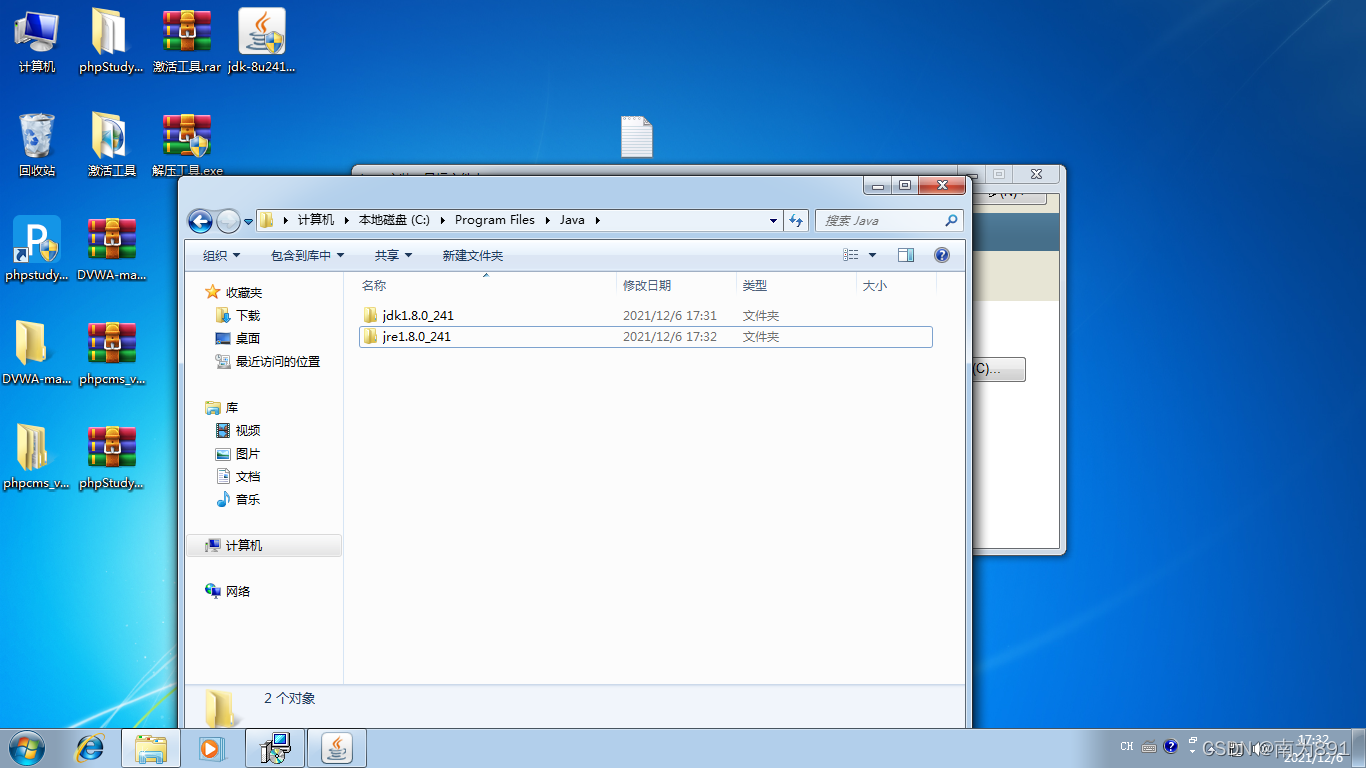The height and width of the screenshot is (768, 1366).
Task: Select the 回收站 recycle bin icon
Action: tap(37, 145)
